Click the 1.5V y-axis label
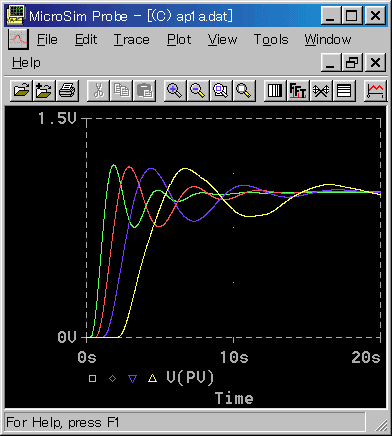 57,118
